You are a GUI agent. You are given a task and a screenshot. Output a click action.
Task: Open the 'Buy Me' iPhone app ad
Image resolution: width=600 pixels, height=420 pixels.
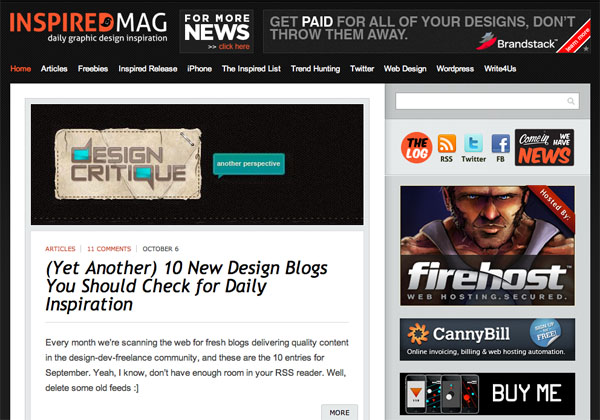click(487, 394)
